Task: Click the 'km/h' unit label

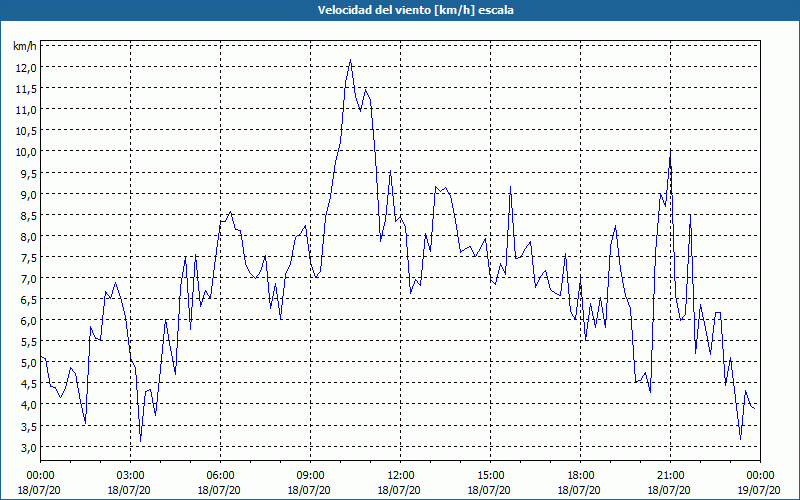Action: [24, 46]
